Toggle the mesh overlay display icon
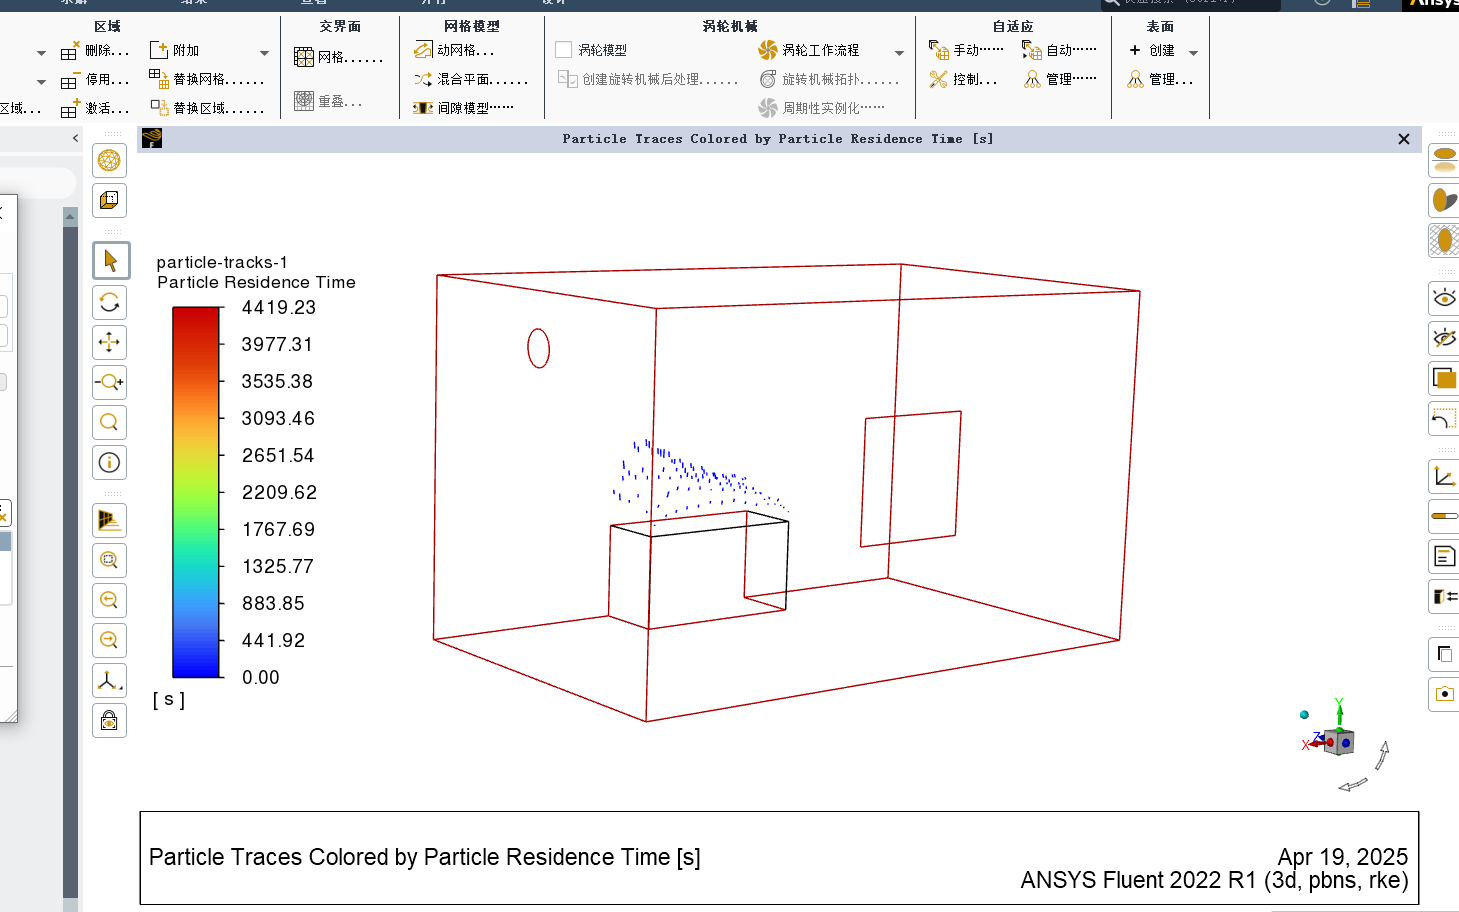Viewport: 1459px width, 912px height. coord(1444,240)
